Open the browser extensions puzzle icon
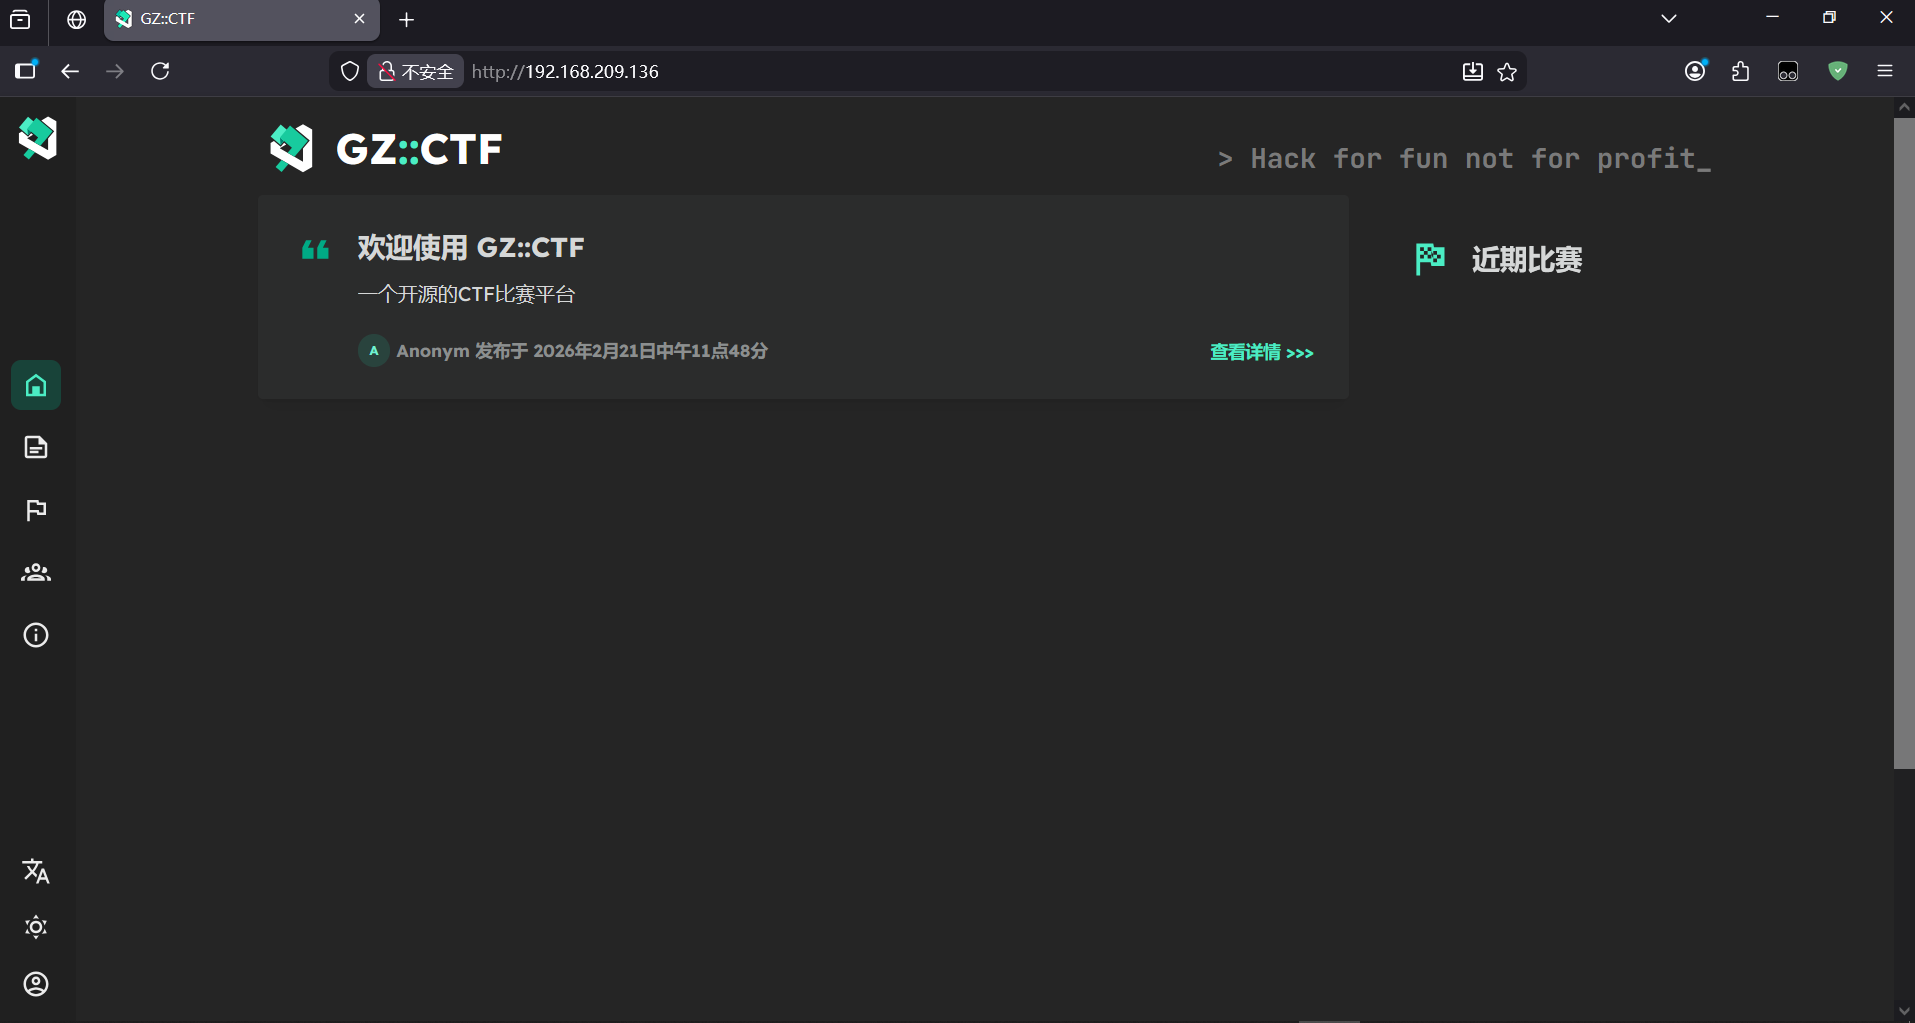 click(x=1741, y=71)
